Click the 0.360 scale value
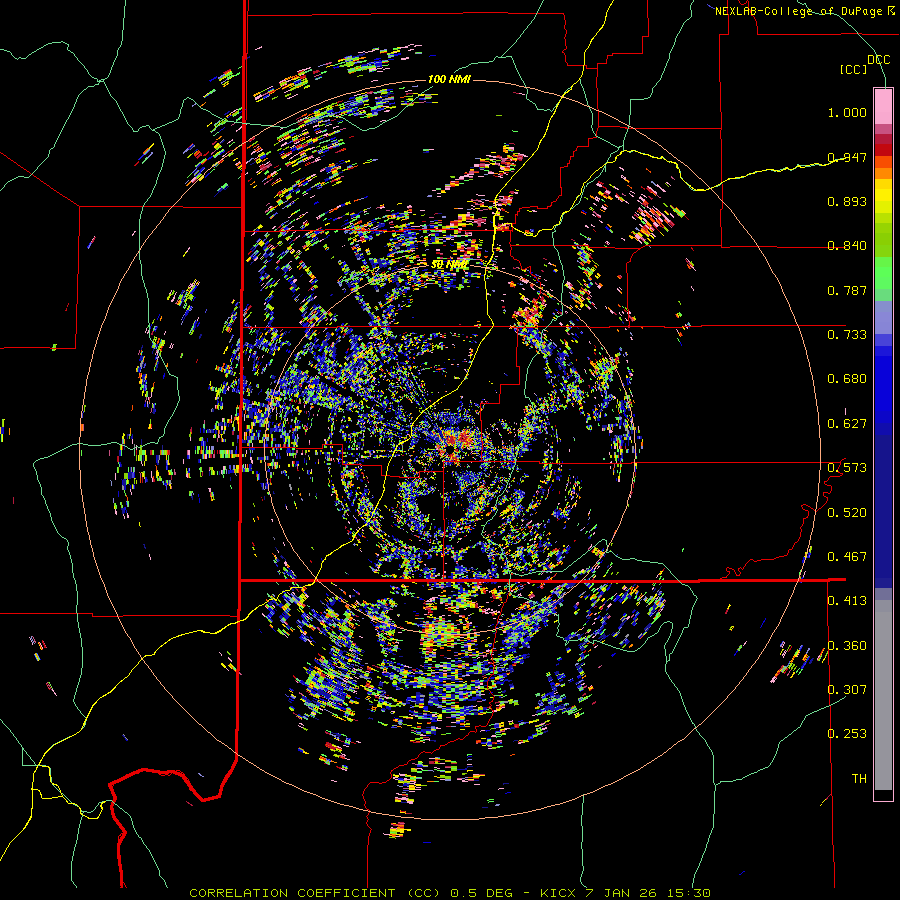The height and width of the screenshot is (900, 900). pos(847,646)
